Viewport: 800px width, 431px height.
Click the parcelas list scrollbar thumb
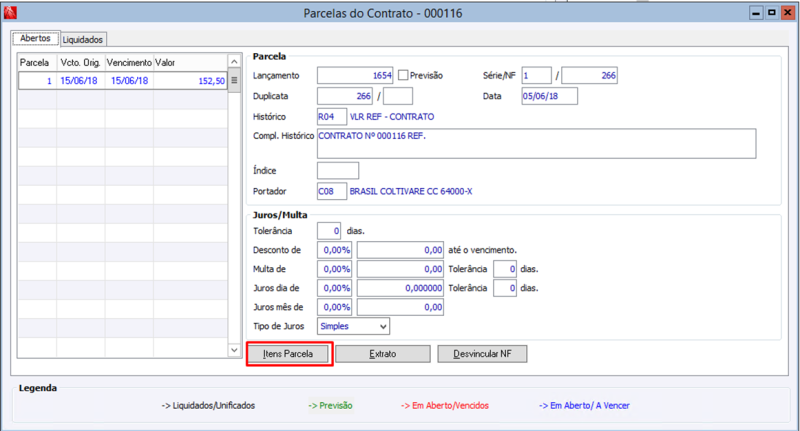point(234,81)
